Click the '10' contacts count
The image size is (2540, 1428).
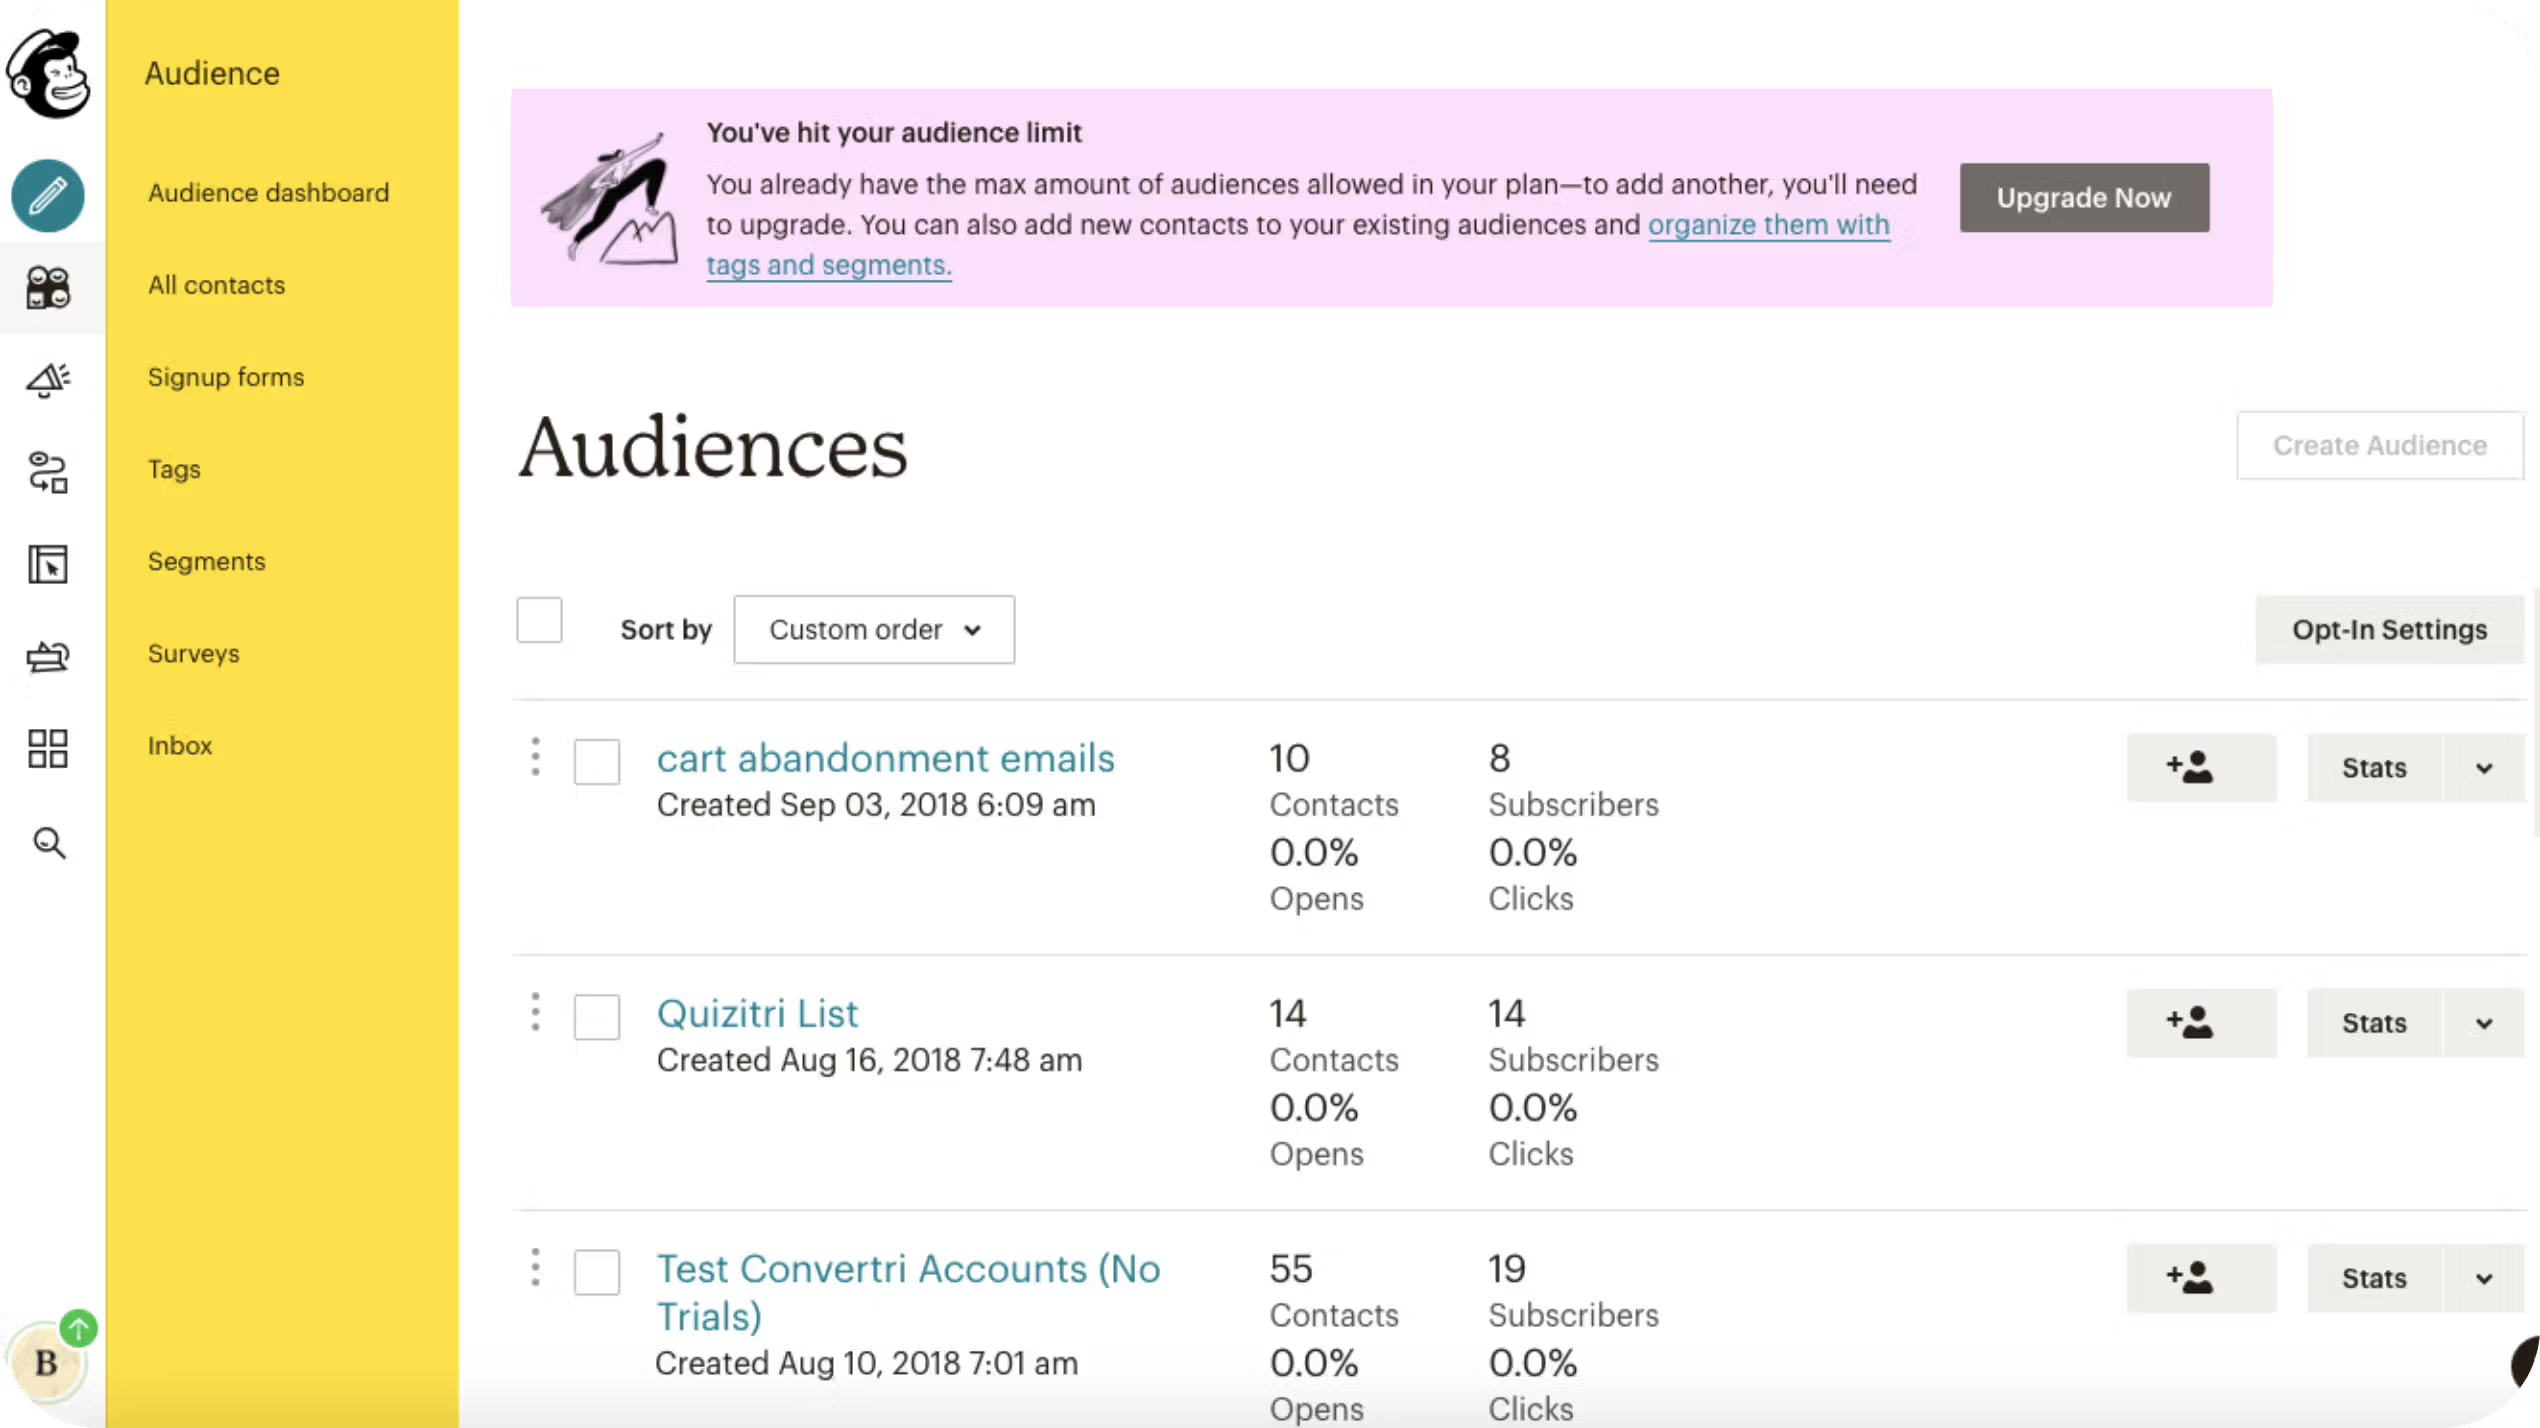tap(1289, 757)
